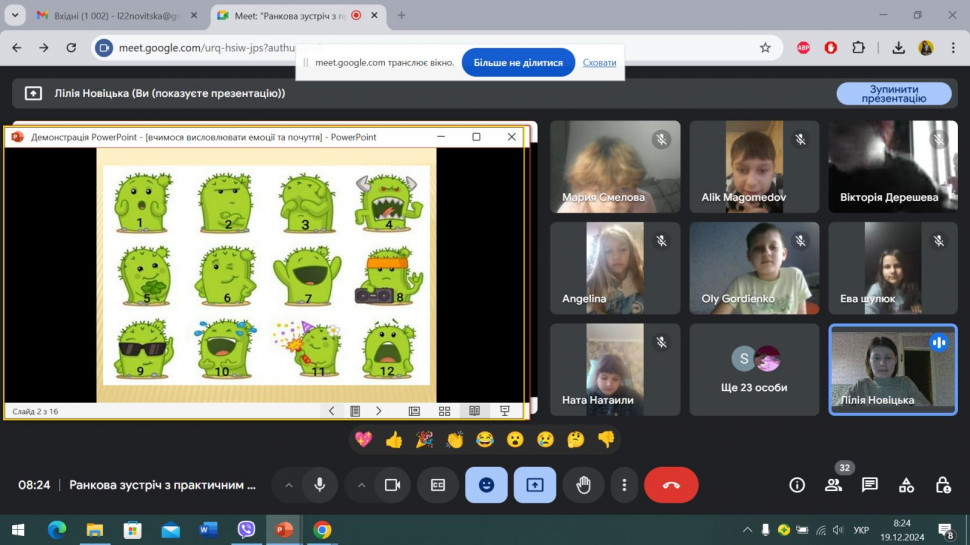Switch to the Gmail inbox tab

coord(110,15)
